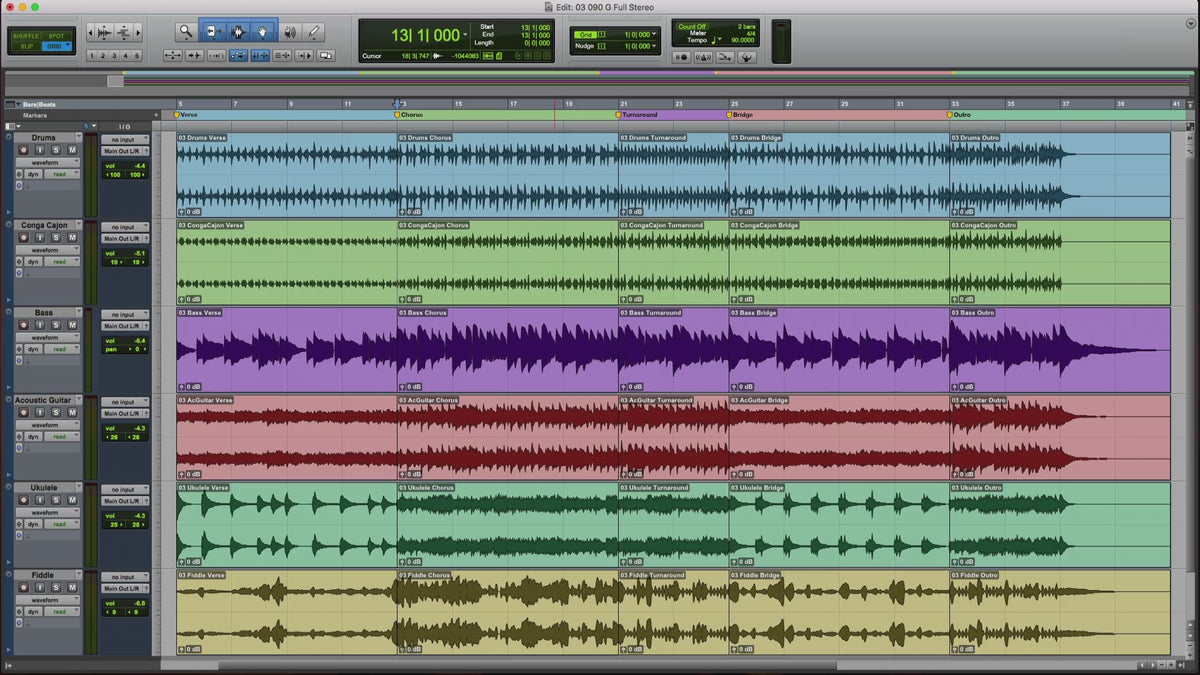Solo the Bass track
This screenshot has height=675, width=1200.
[56, 325]
